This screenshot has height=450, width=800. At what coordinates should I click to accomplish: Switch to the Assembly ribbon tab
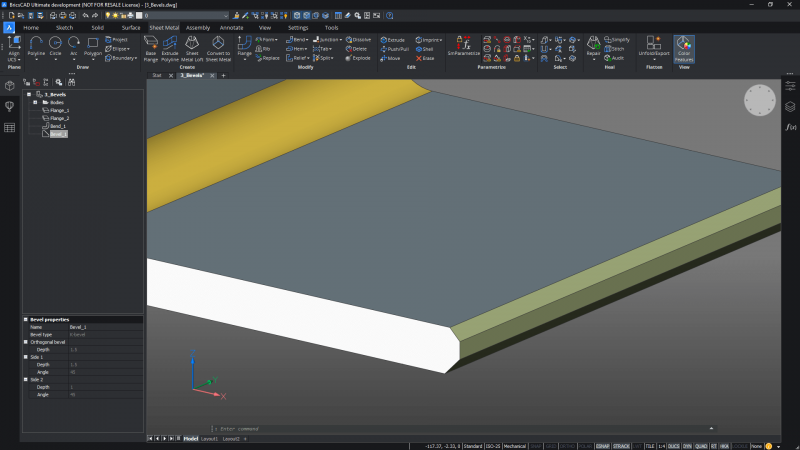tap(198, 28)
